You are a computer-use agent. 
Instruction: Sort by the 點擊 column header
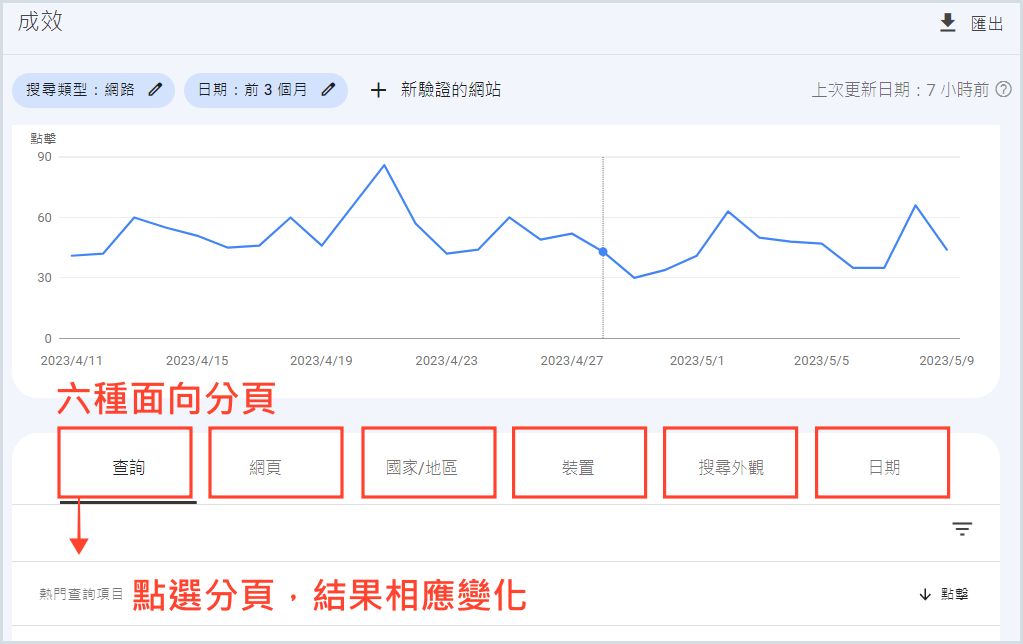click(x=955, y=594)
